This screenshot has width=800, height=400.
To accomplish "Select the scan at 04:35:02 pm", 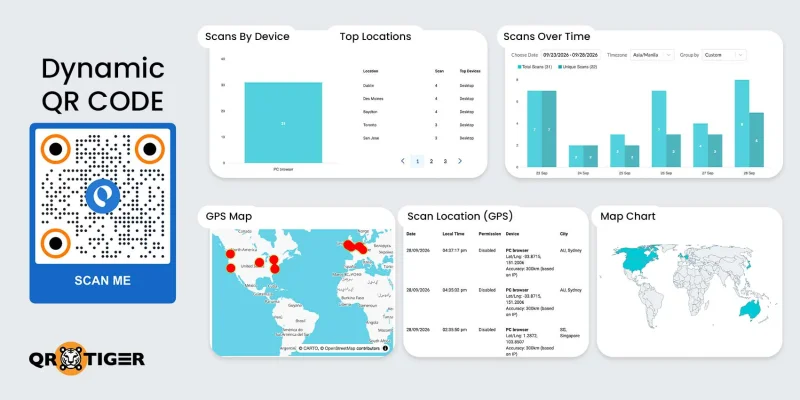I will (x=494, y=303).
